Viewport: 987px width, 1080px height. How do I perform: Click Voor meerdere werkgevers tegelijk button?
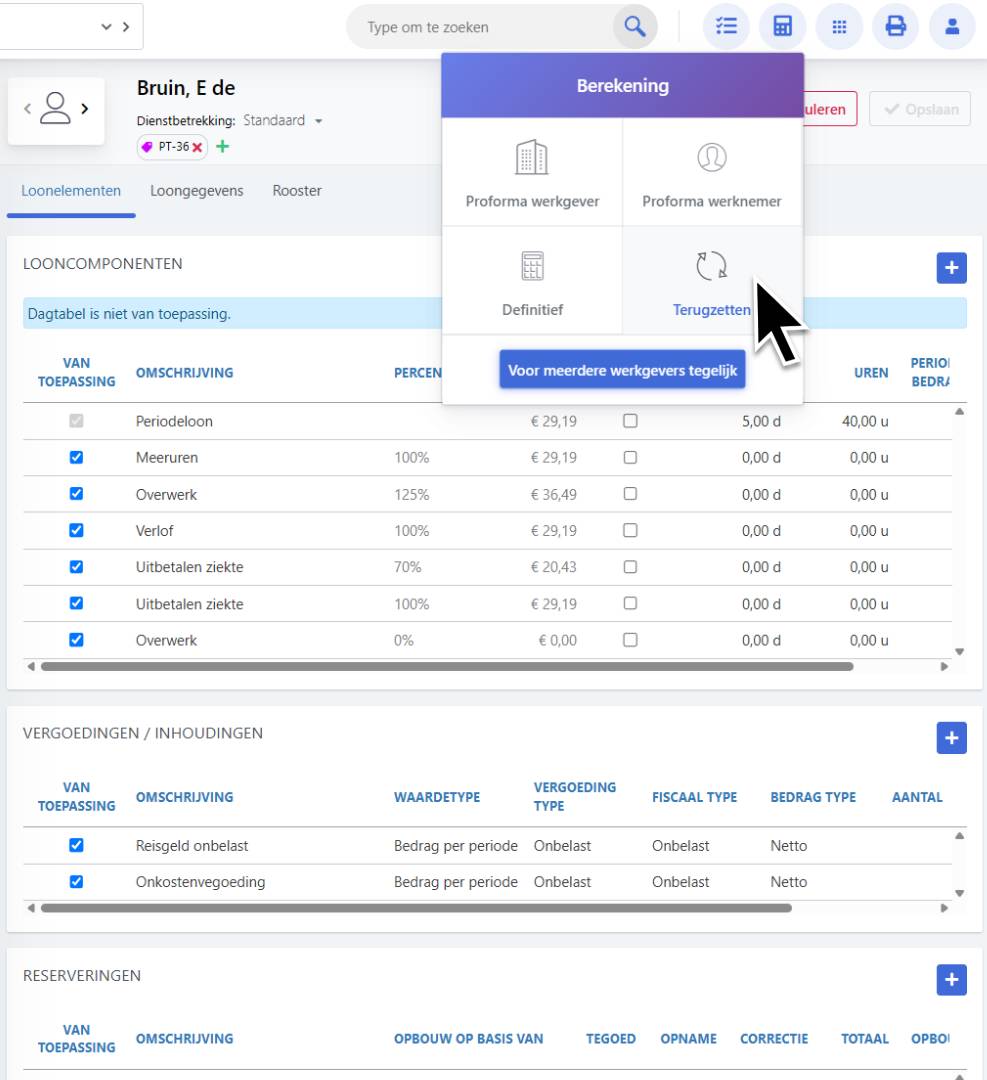point(622,371)
